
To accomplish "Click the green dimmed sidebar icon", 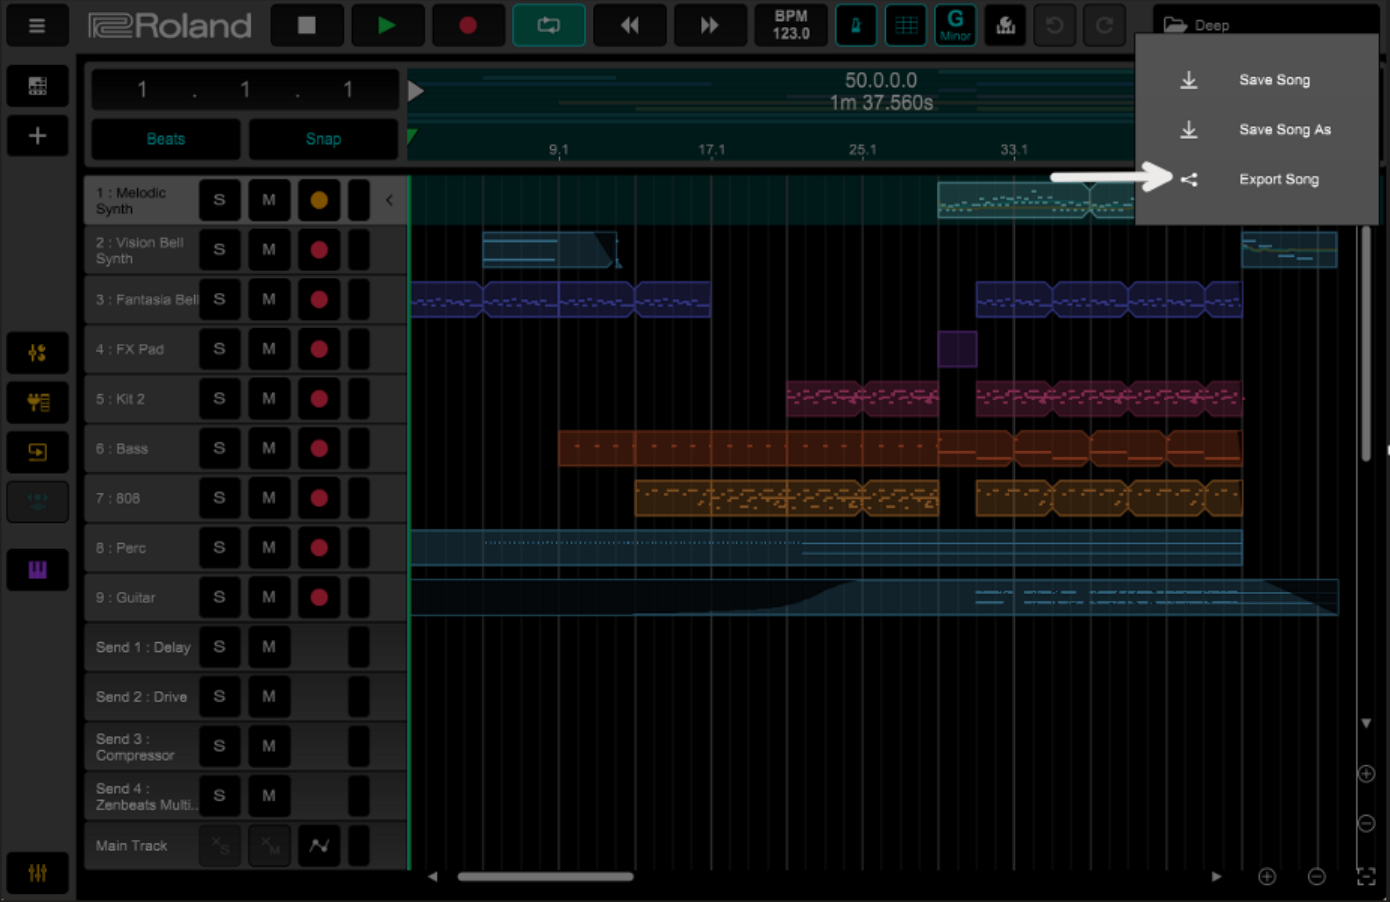I will [x=38, y=502].
